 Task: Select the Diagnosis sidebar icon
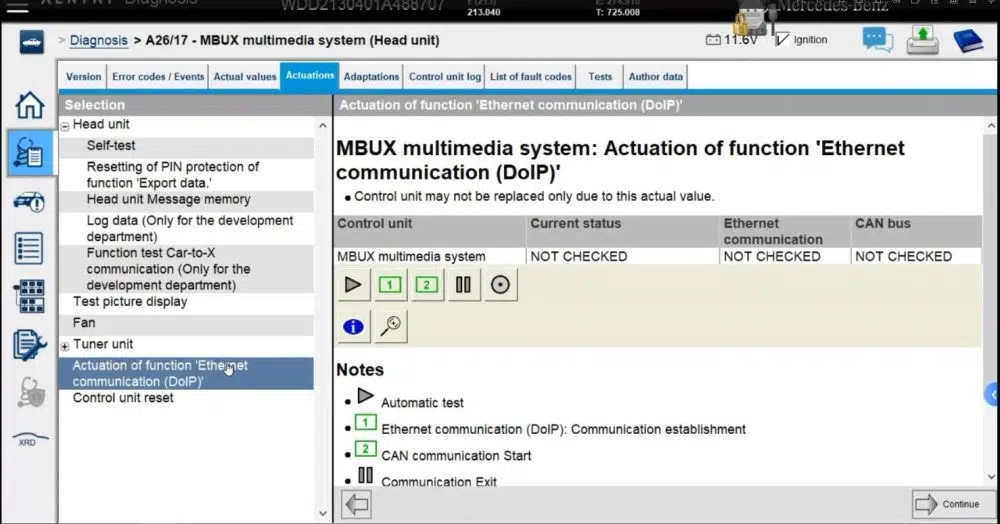(29, 153)
